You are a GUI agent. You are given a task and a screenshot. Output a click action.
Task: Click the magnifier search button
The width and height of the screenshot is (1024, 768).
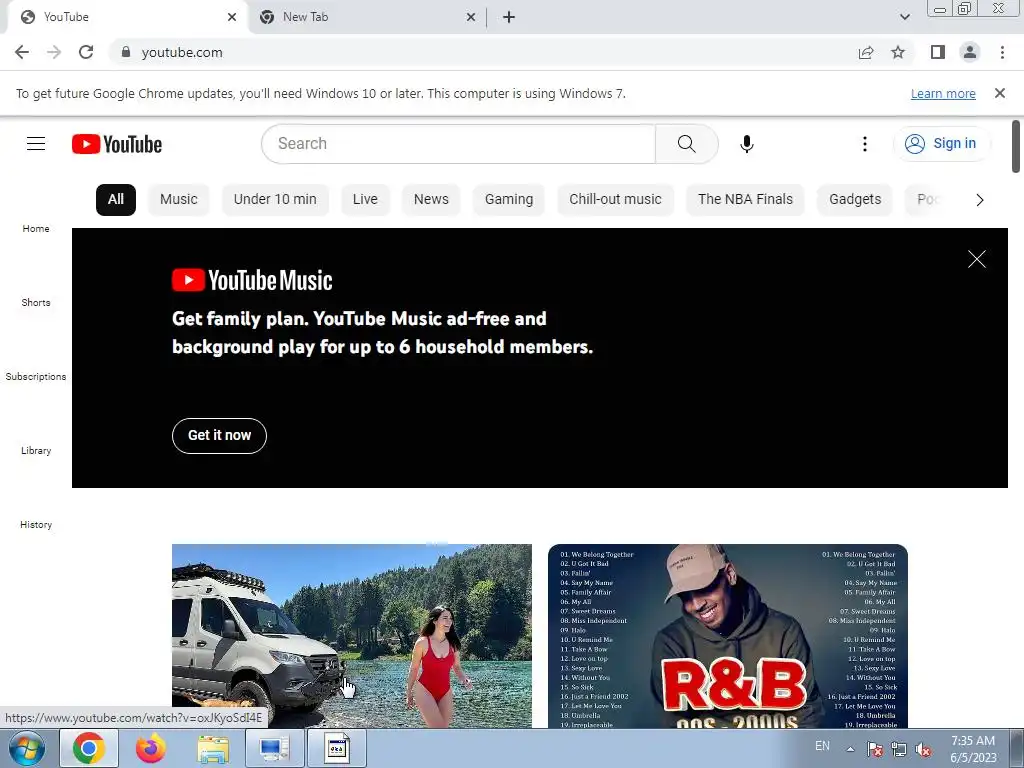pos(686,144)
